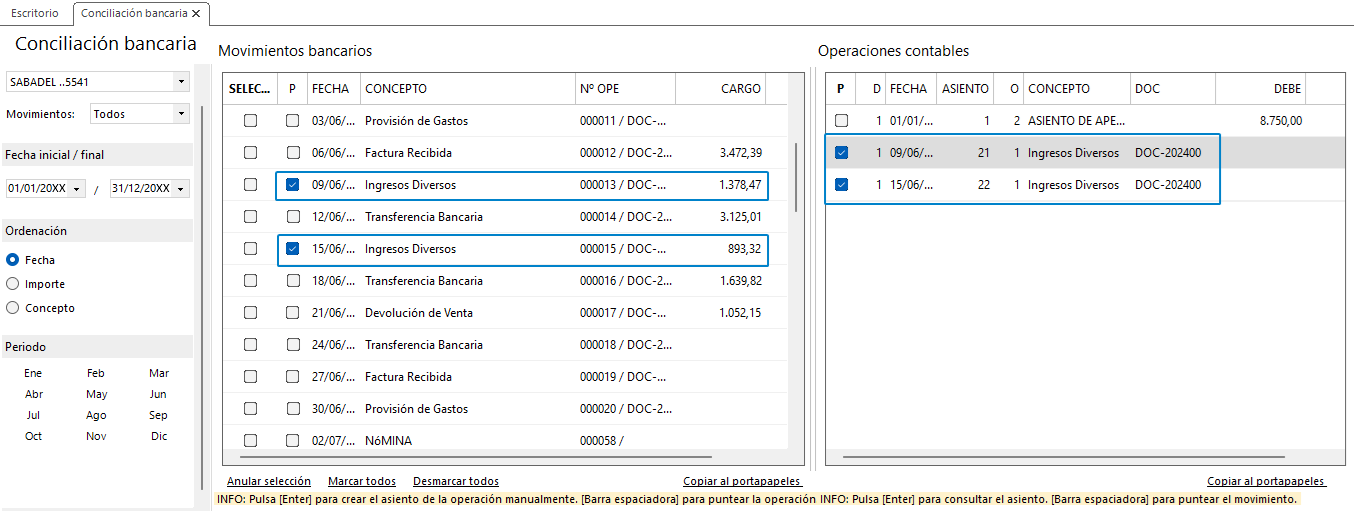Click the Nº OPE column header

(x=626, y=89)
